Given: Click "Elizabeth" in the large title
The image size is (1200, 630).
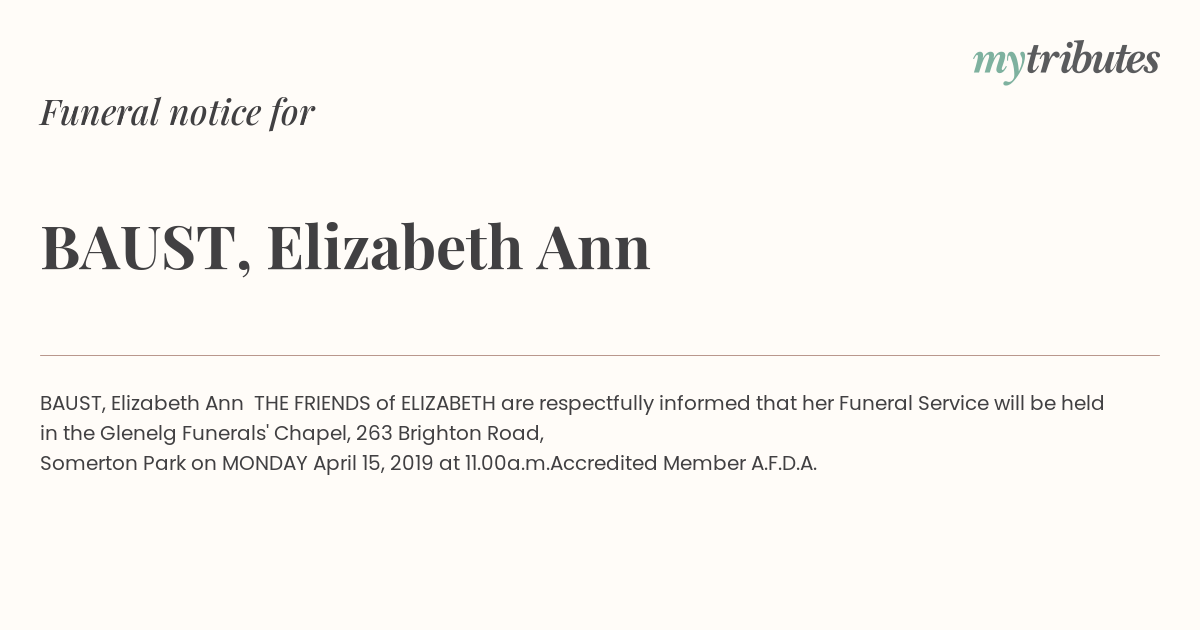Looking at the screenshot, I should pyautogui.click(x=394, y=246).
